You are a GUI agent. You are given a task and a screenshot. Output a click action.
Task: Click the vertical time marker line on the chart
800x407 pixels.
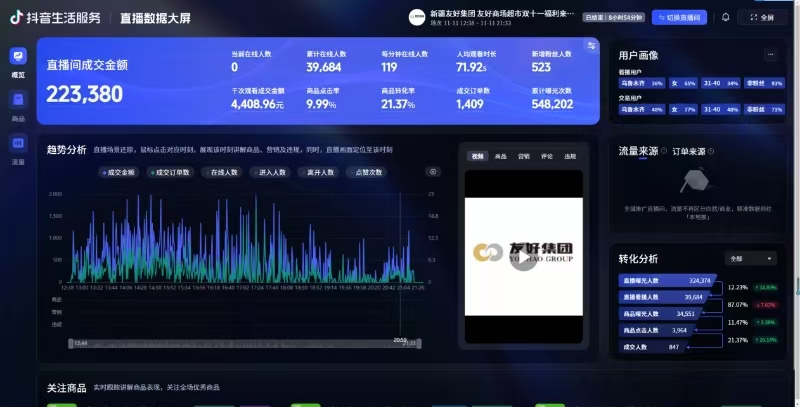coord(400,263)
